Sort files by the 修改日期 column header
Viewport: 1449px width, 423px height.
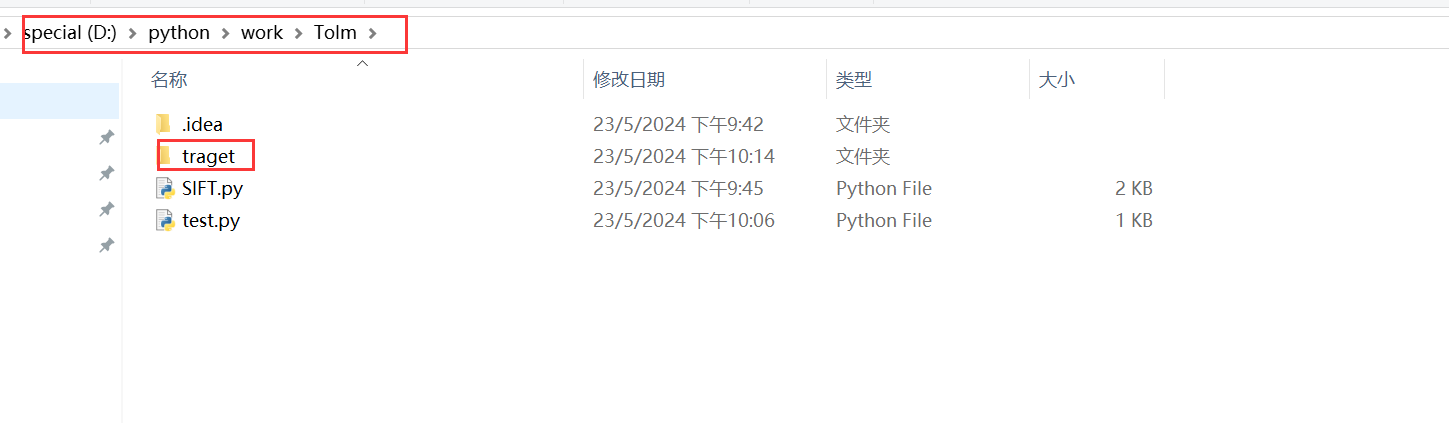[x=629, y=80]
